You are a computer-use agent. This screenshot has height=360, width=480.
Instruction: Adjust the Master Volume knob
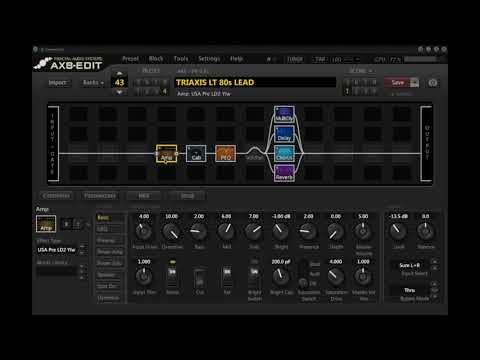point(363,231)
